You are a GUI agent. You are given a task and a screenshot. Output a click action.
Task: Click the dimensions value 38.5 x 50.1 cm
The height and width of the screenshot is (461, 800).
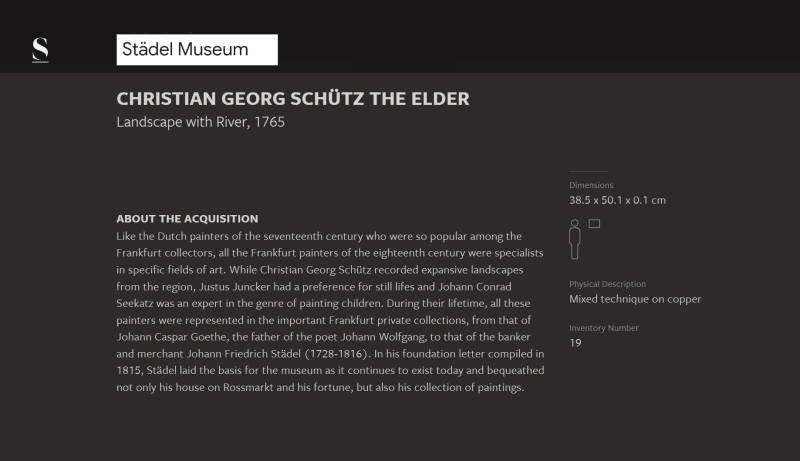pyautogui.click(x=617, y=200)
